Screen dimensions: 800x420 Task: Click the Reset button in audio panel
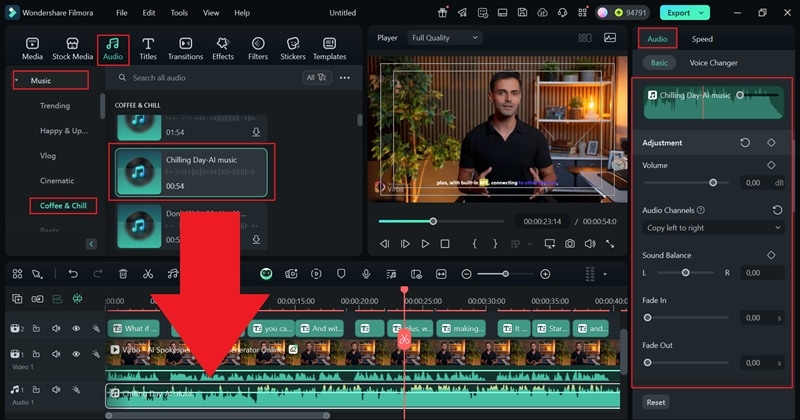[656, 402]
